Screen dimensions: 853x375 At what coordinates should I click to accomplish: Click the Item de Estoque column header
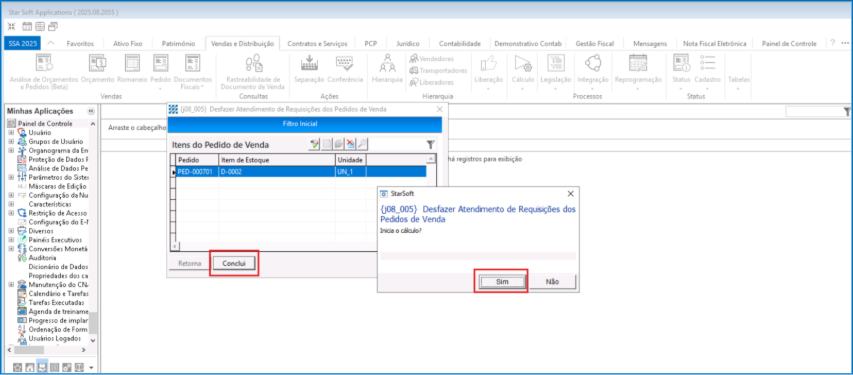click(x=277, y=160)
